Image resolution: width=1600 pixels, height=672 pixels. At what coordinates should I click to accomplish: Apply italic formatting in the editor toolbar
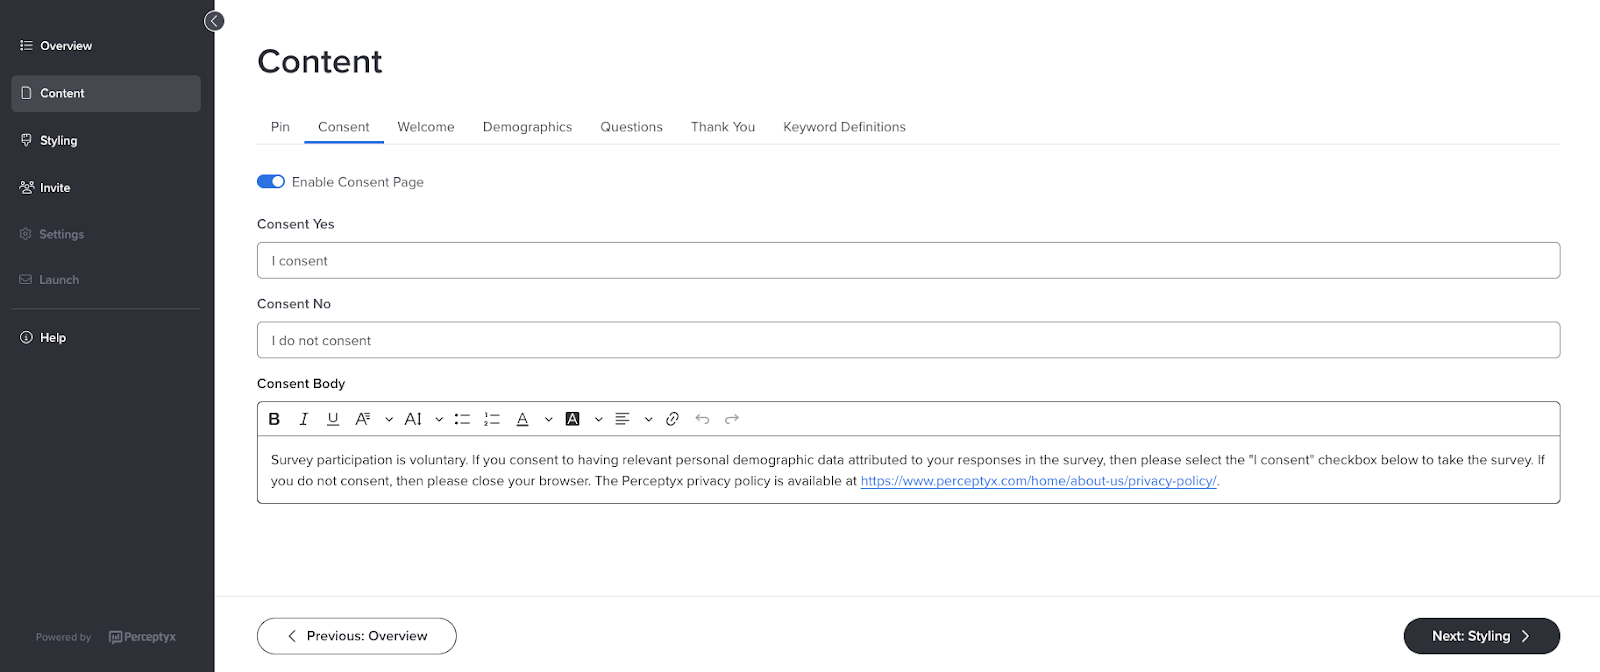click(304, 419)
